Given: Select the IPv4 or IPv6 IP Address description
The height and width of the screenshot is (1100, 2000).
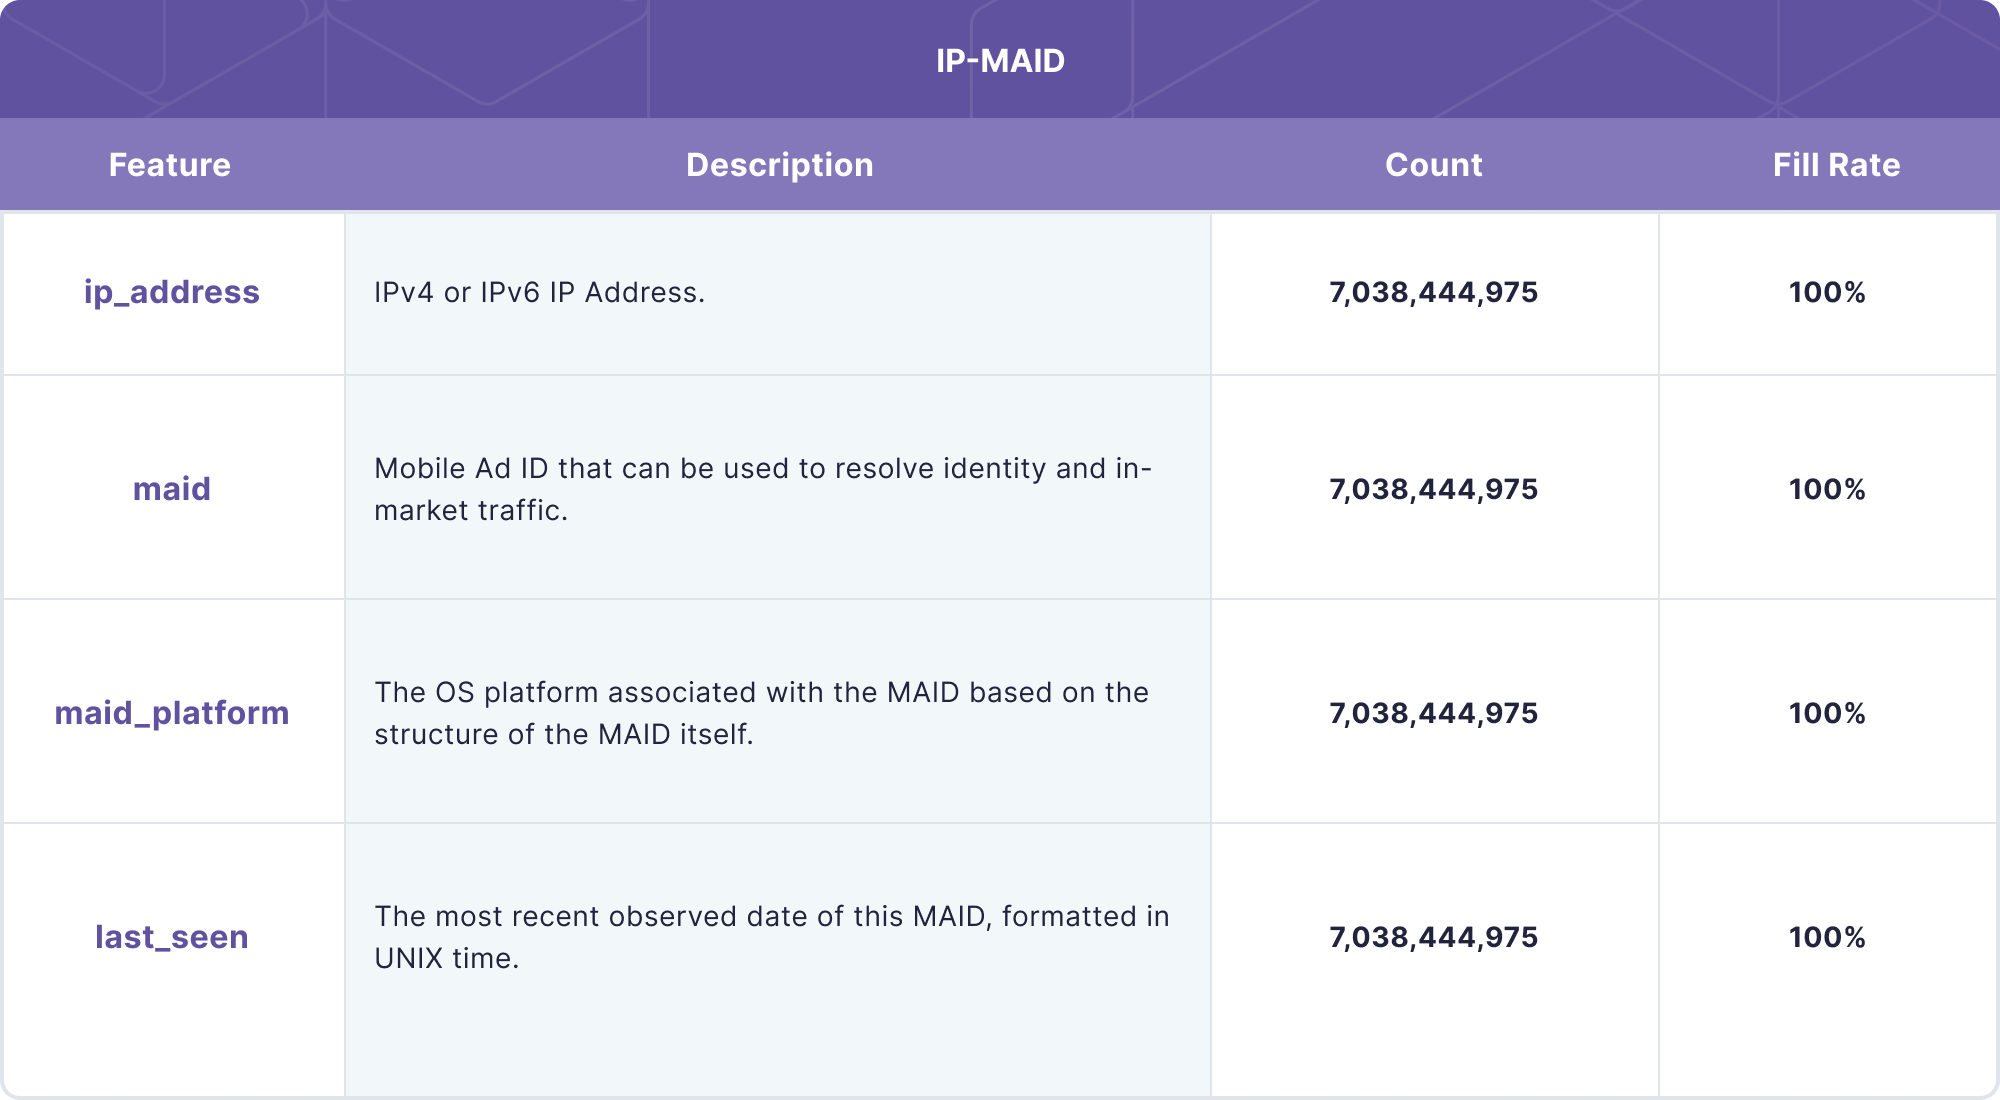Looking at the screenshot, I should coord(540,292).
